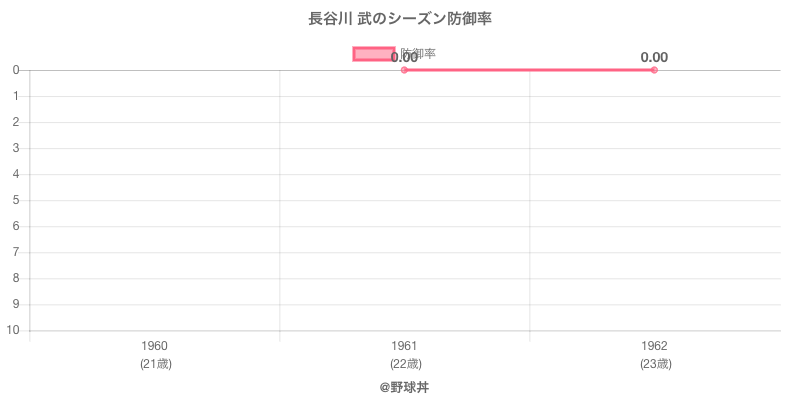
Task: Click the 1961 data point marker
Action: coord(404,70)
